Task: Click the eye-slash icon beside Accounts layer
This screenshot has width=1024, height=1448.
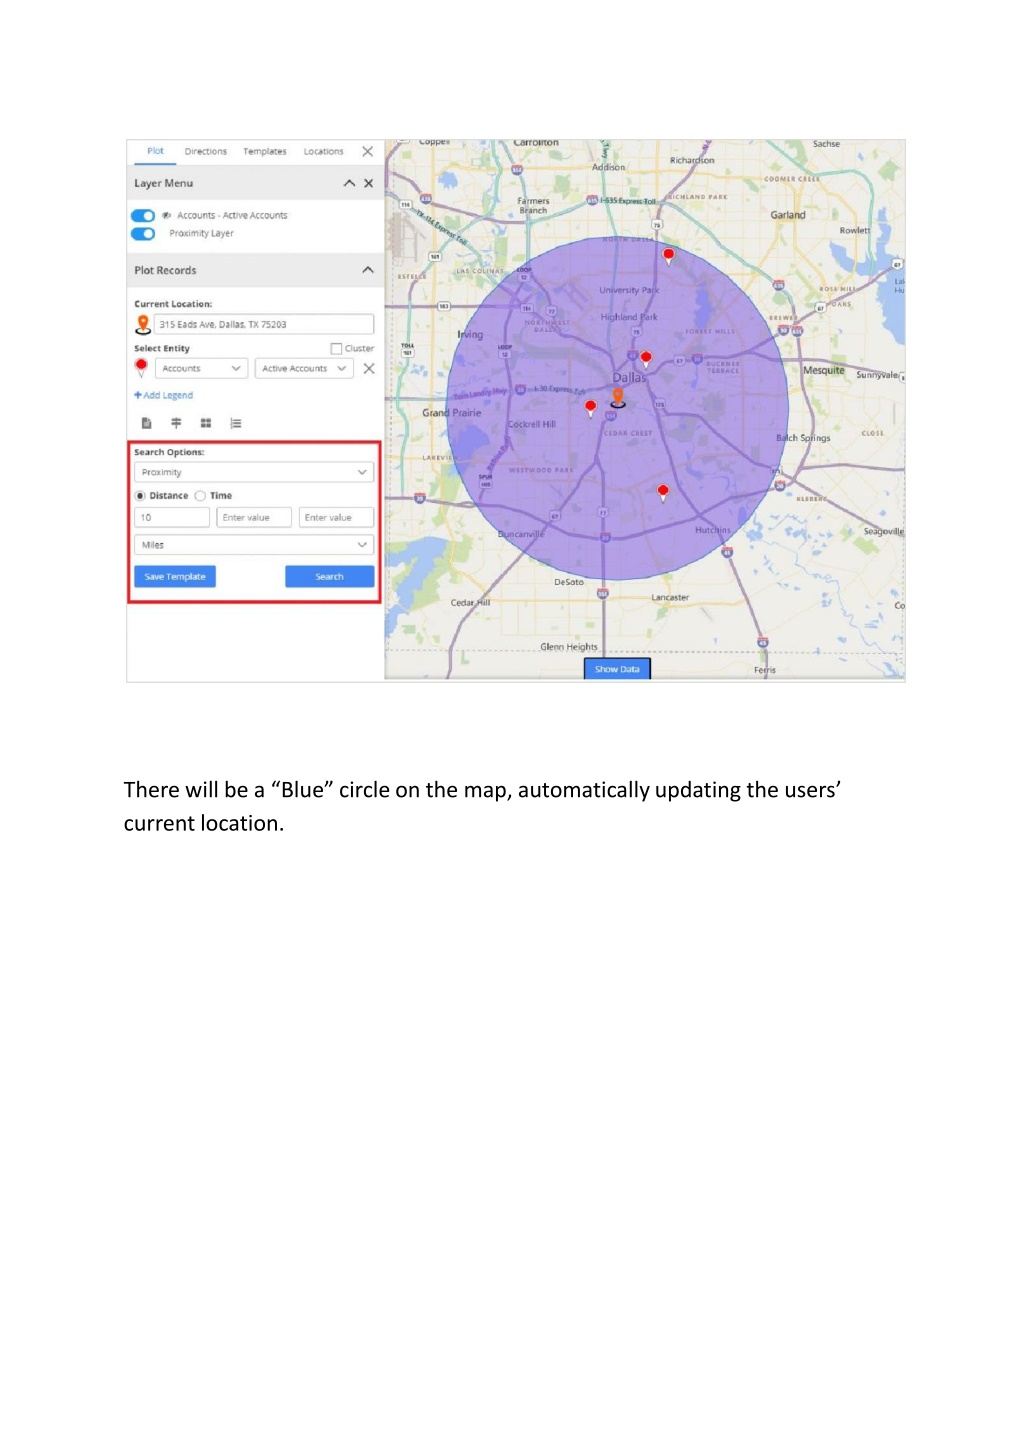Action: click(167, 215)
